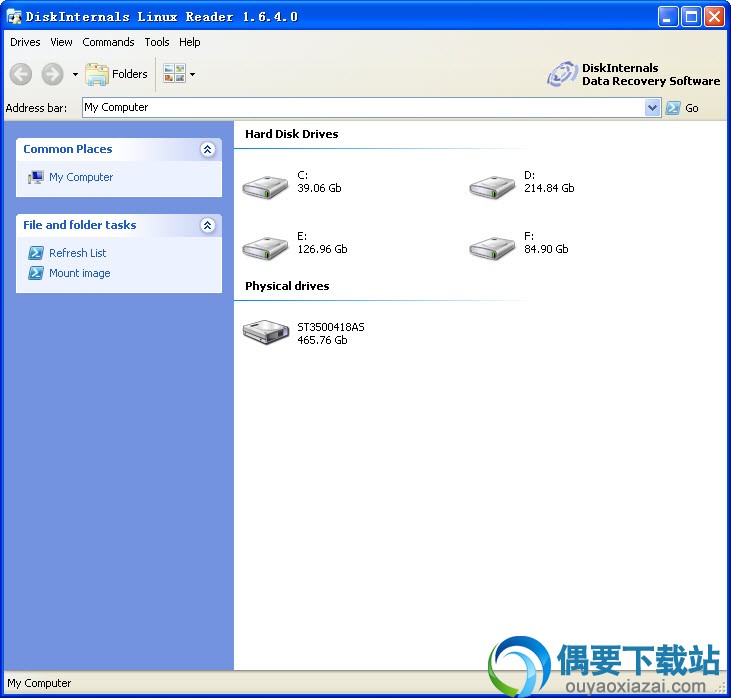731x698 pixels.
Task: Select the ST3500418AS physical drive icon
Action: pos(266,332)
